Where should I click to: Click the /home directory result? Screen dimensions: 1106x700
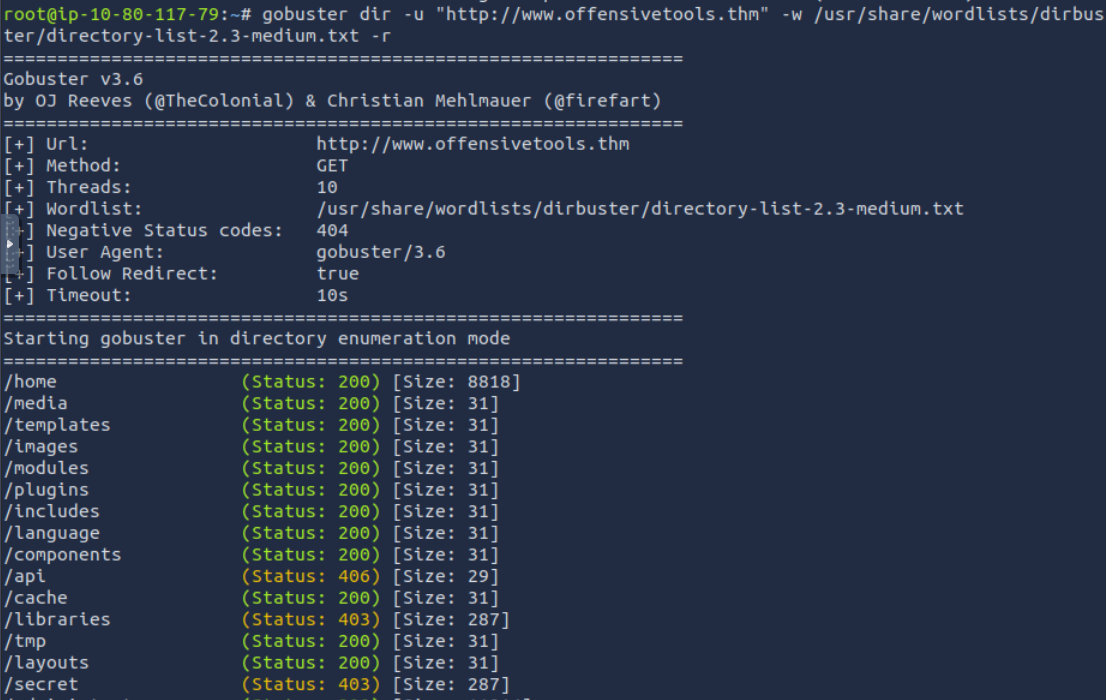point(31,382)
